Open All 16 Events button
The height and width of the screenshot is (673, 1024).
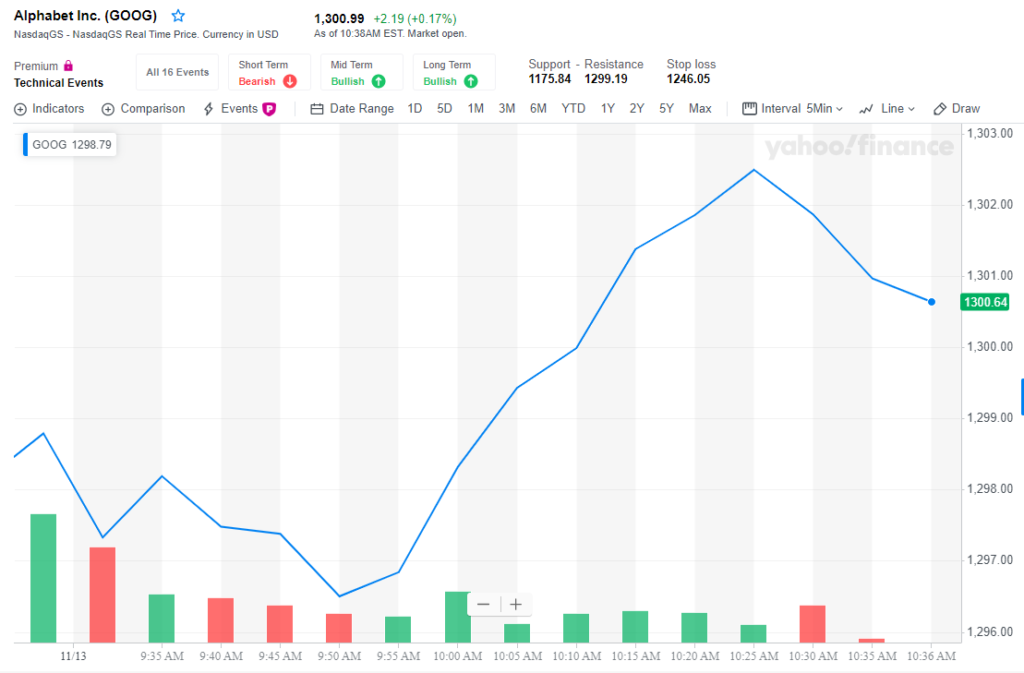tap(178, 72)
